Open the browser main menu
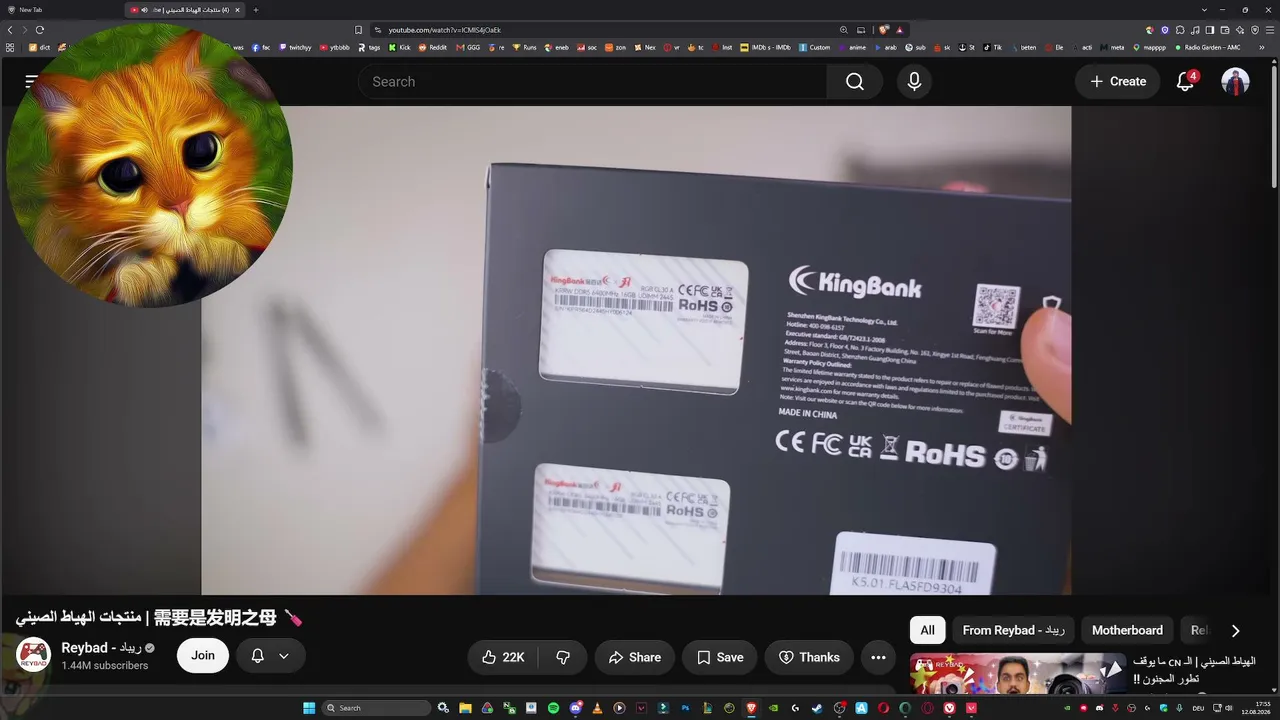Screen dimensions: 1280x720 click(1270, 30)
